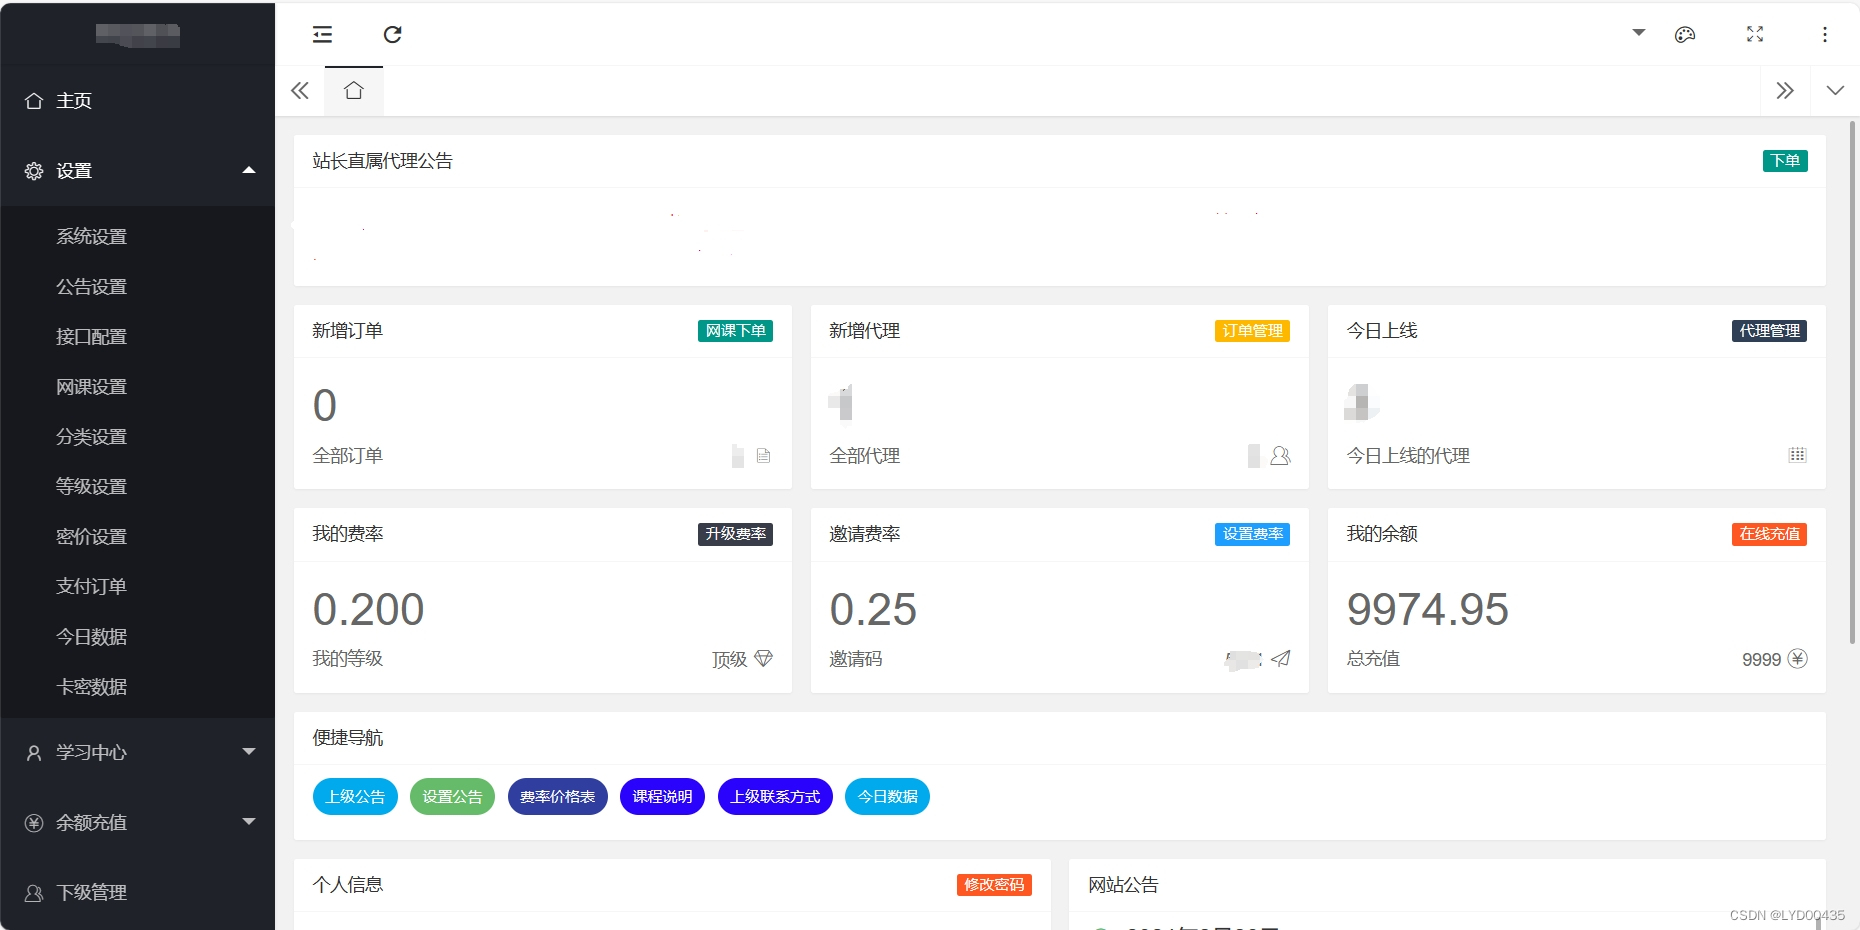This screenshot has height=930, width=1860.
Task: Click the 个人信息 heading
Action: [347, 885]
